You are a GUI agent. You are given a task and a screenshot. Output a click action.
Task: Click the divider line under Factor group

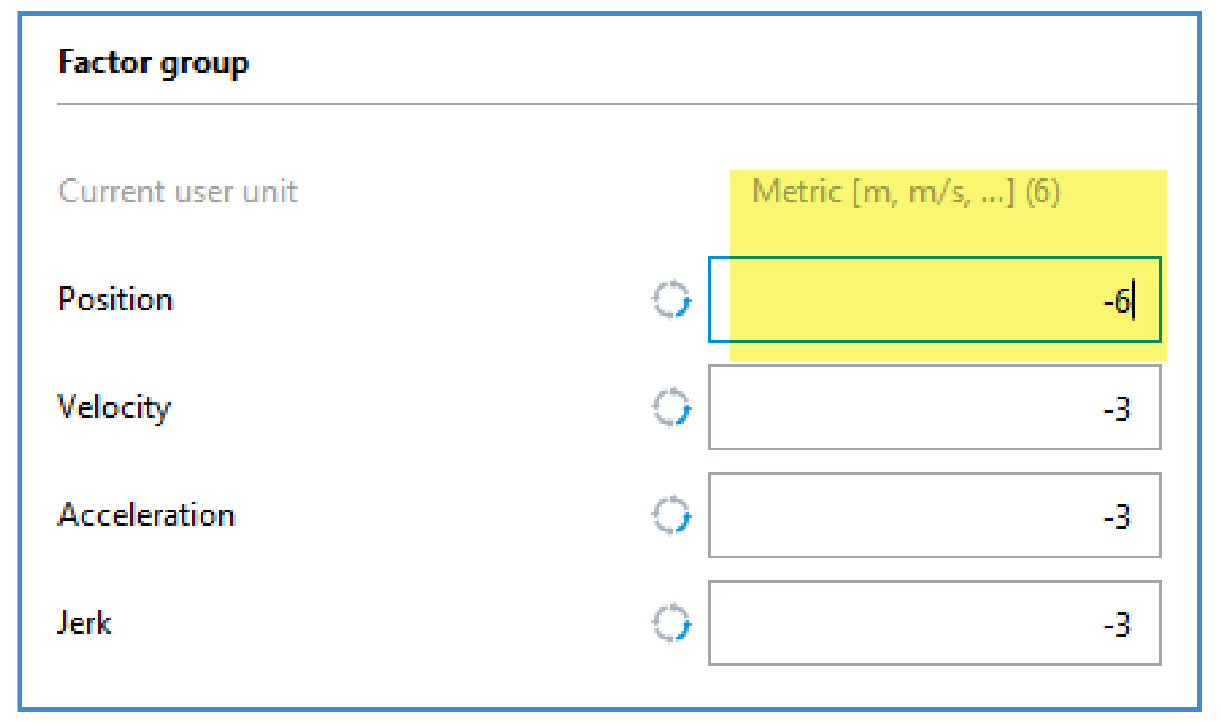627,103
